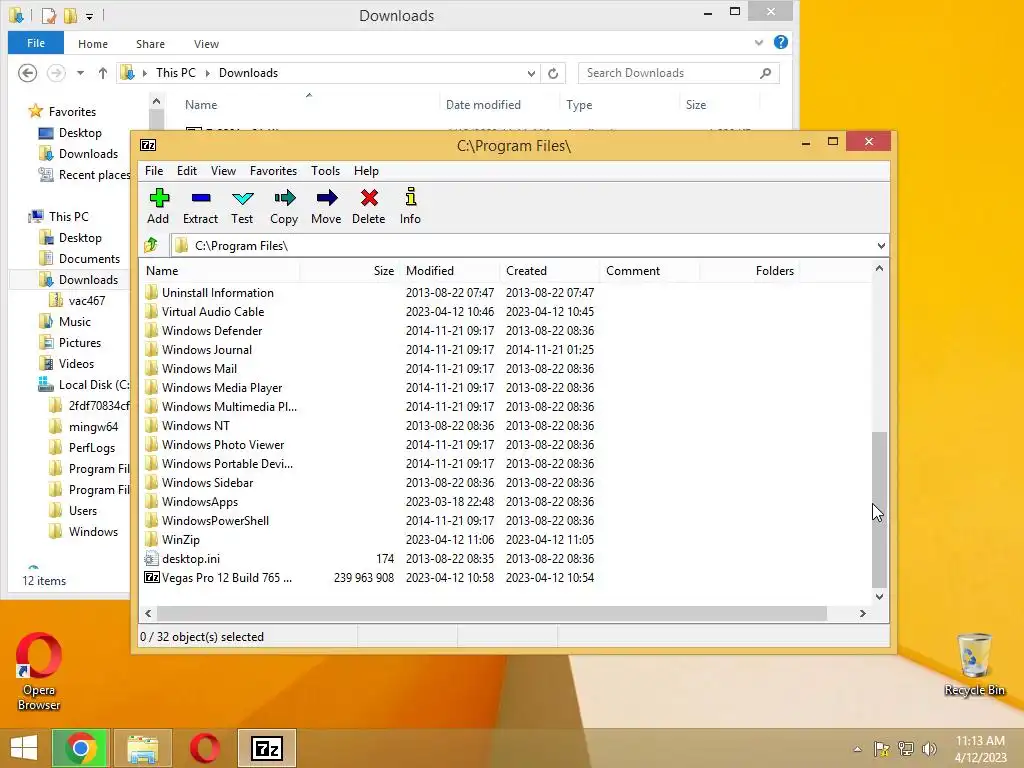This screenshot has width=1024, height=768.
Task: Launch Chrome from the taskbar
Action: click(81, 748)
